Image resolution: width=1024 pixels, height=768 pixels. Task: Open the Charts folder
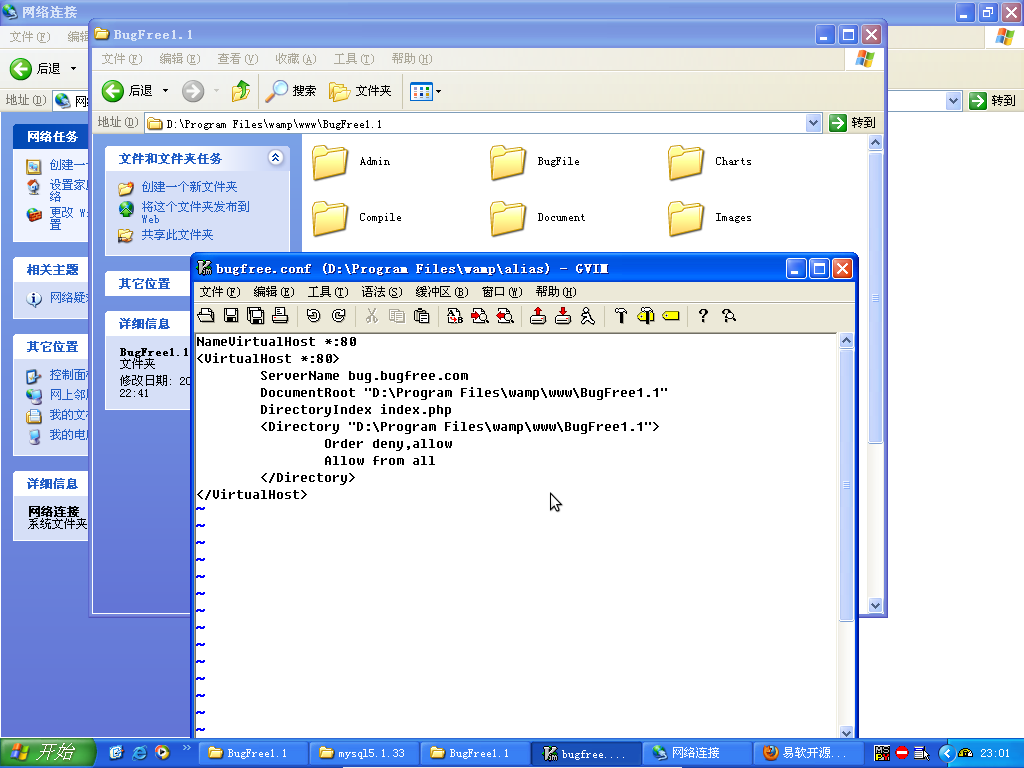pyautogui.click(x=710, y=162)
